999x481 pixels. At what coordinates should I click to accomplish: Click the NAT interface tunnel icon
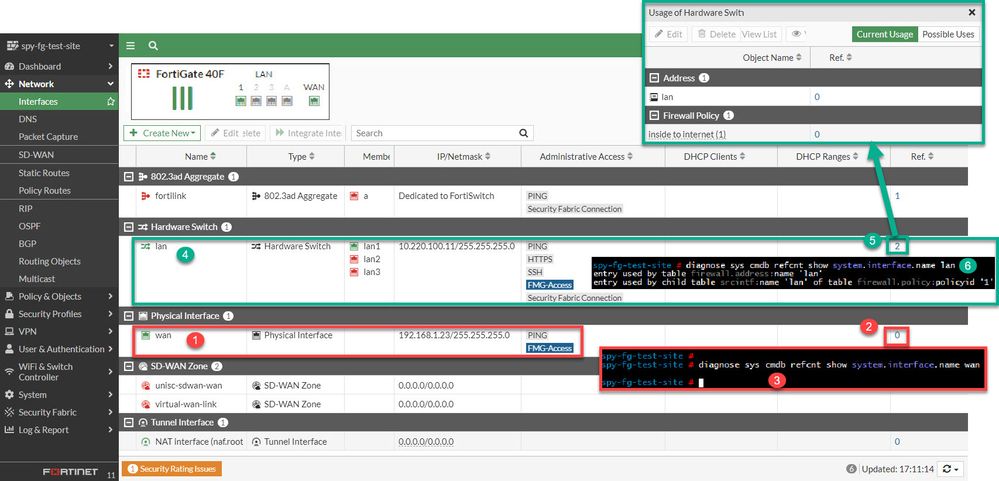[145, 442]
